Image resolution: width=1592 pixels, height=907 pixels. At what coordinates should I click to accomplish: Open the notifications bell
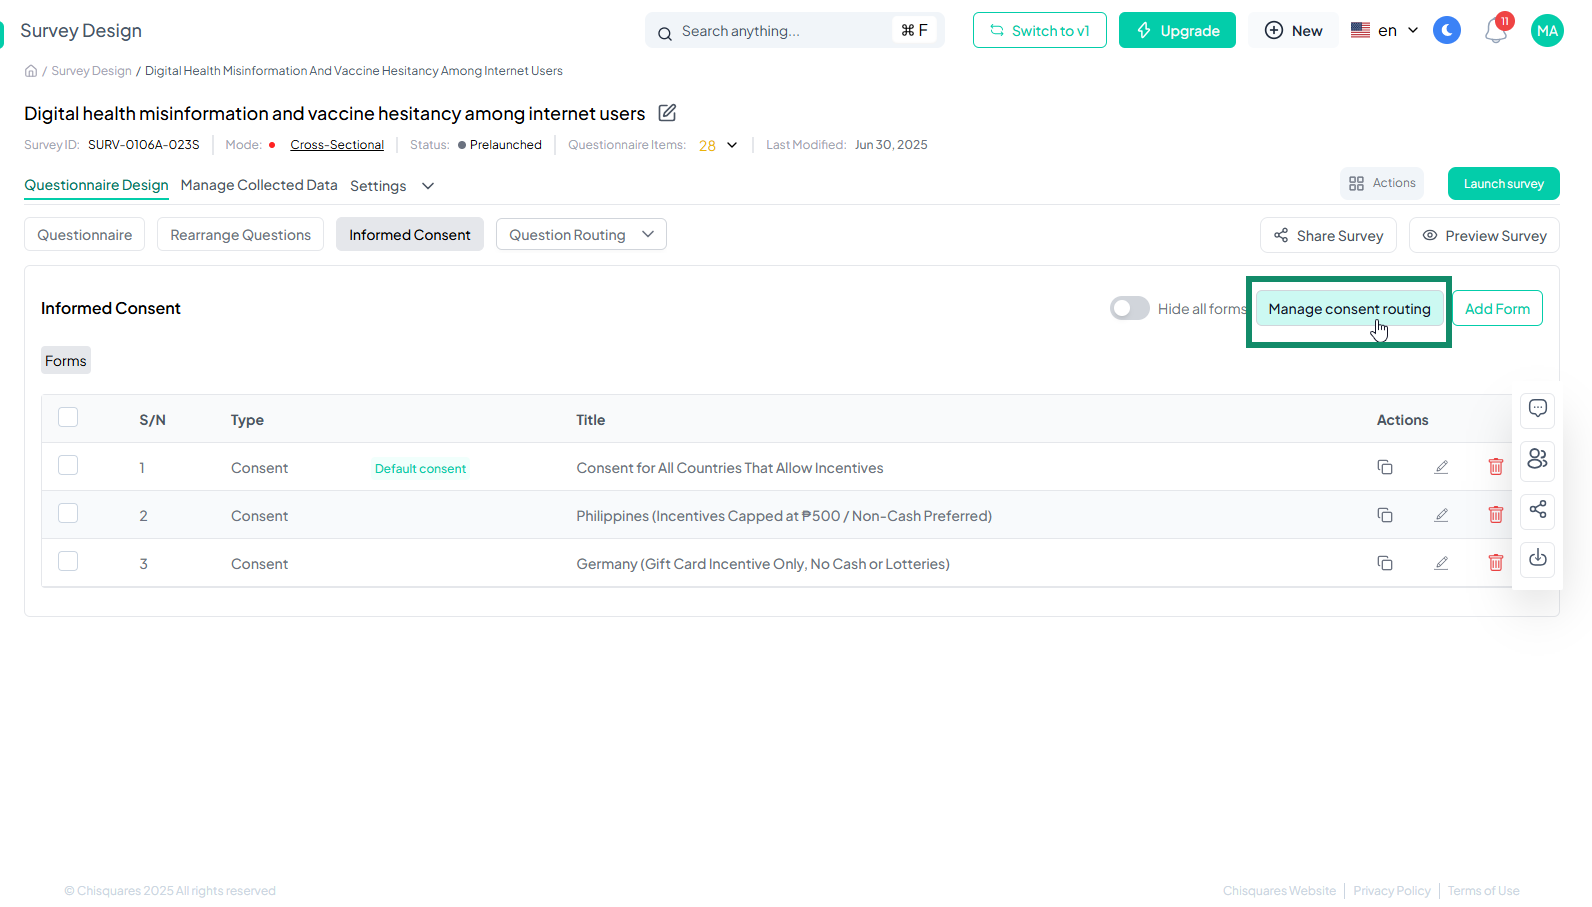(1495, 31)
